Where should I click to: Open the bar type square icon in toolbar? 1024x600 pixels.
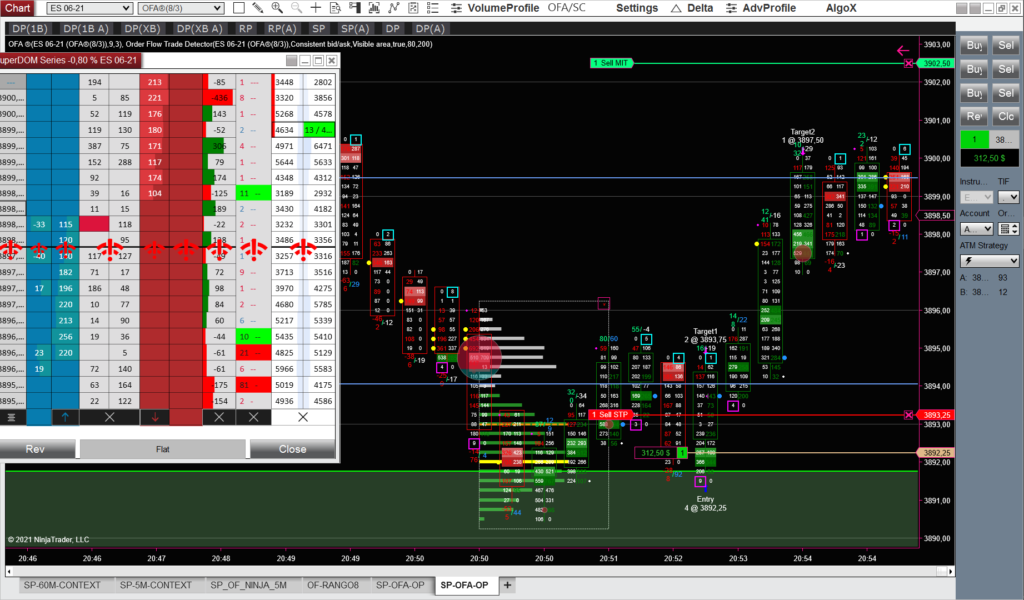click(239, 8)
